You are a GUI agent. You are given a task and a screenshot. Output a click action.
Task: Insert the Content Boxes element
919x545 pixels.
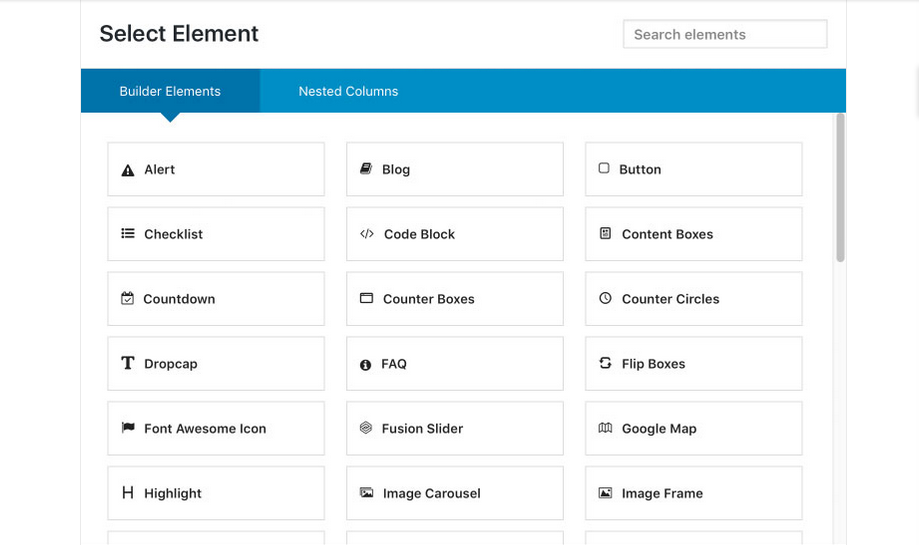[693, 234]
